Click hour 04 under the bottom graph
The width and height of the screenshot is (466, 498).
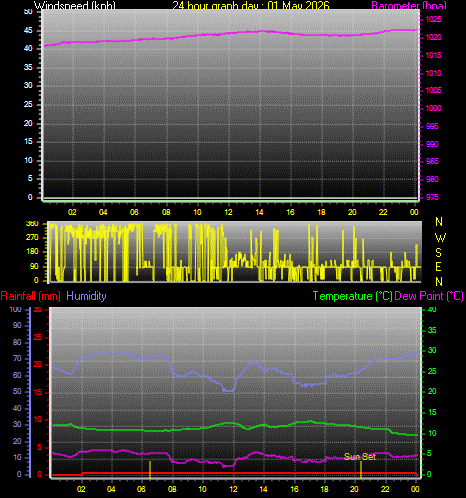[x=111, y=489]
